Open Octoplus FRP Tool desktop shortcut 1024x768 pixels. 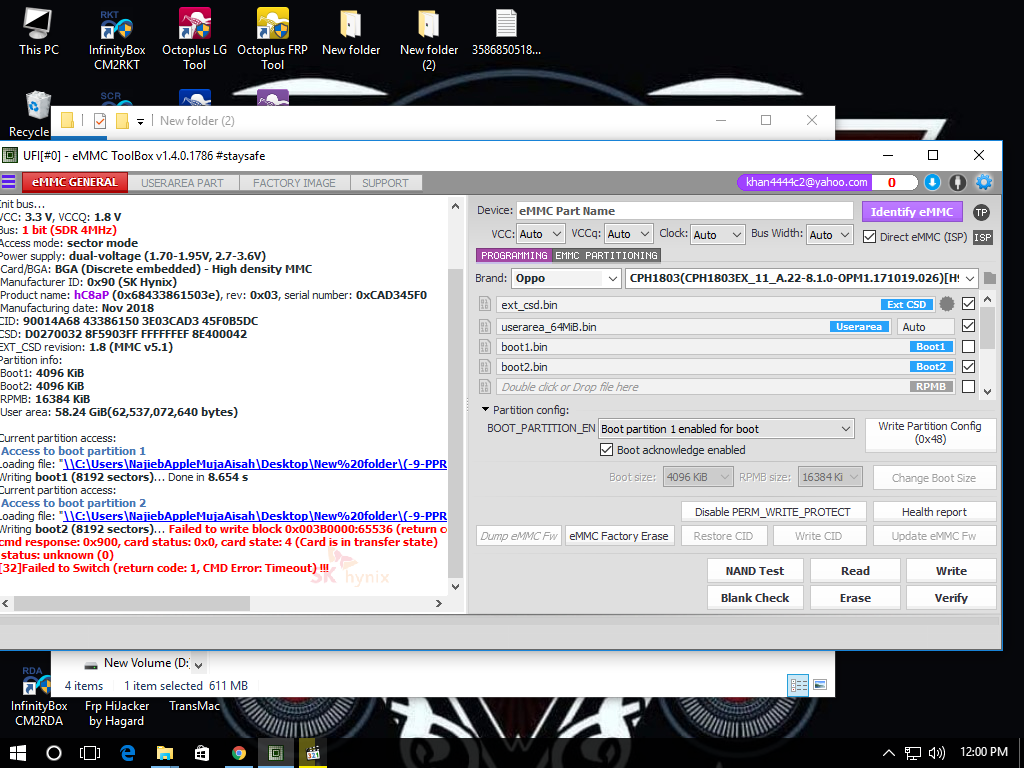[x=272, y=39]
